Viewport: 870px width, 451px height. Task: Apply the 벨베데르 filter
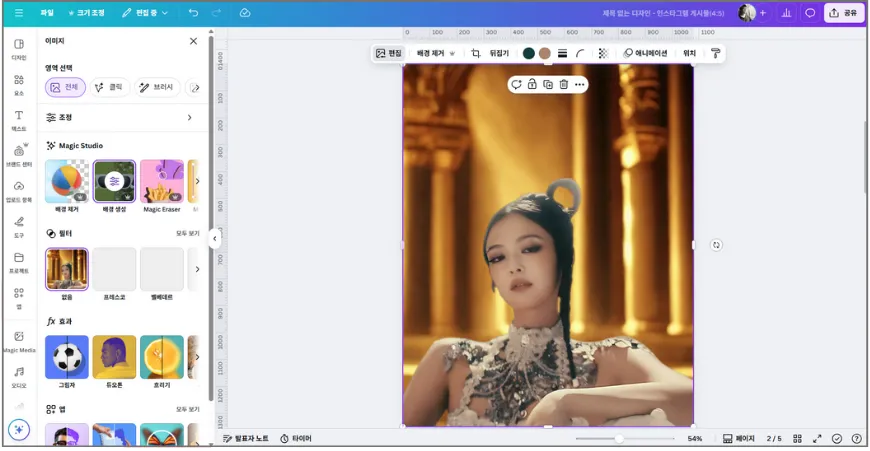click(x=162, y=269)
